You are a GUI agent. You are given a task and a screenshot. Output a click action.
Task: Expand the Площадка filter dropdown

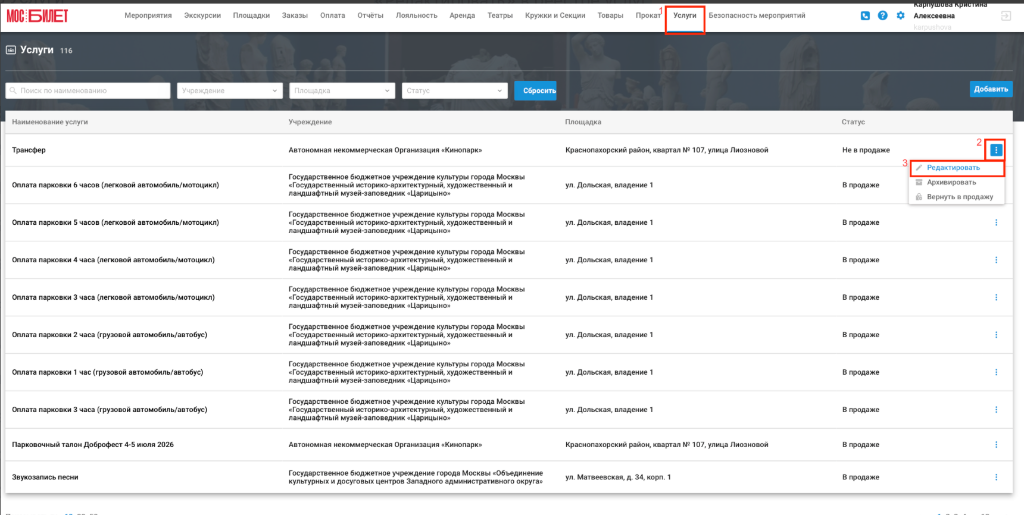click(342, 91)
